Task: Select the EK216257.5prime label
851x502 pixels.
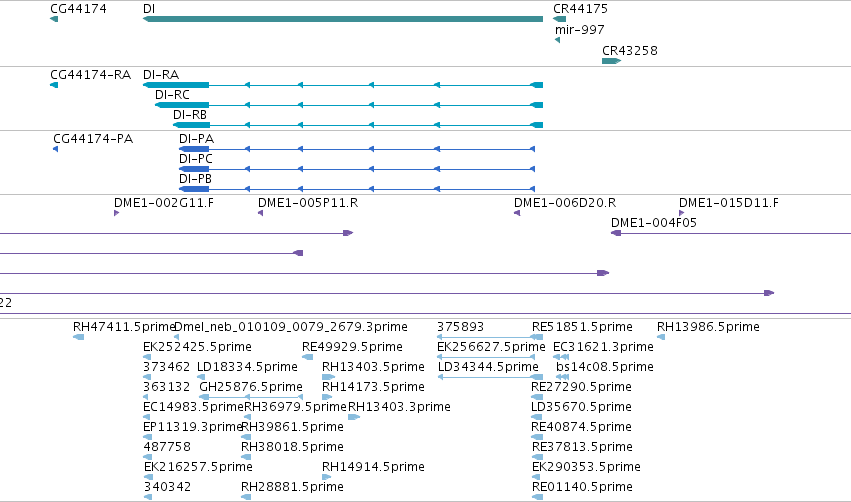Action: pos(198,467)
